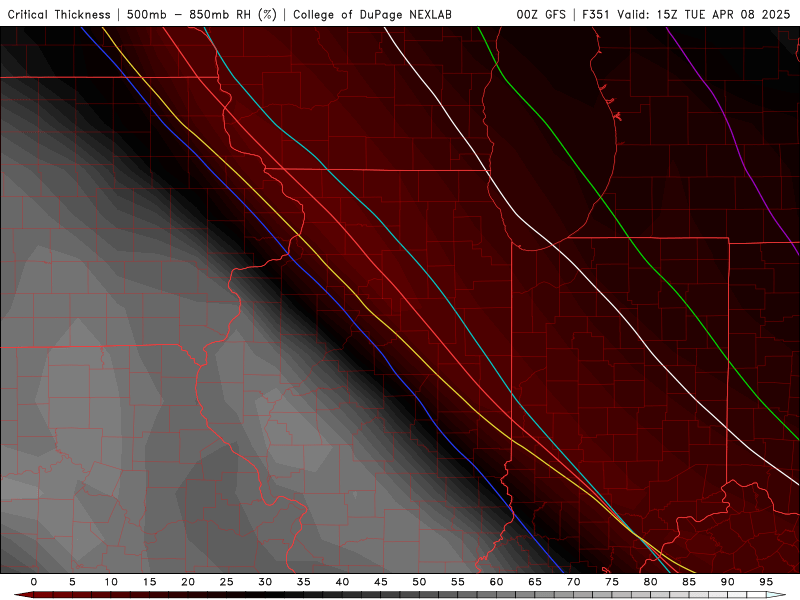
Task: Click colorbar label "45"
Action: coord(381,582)
